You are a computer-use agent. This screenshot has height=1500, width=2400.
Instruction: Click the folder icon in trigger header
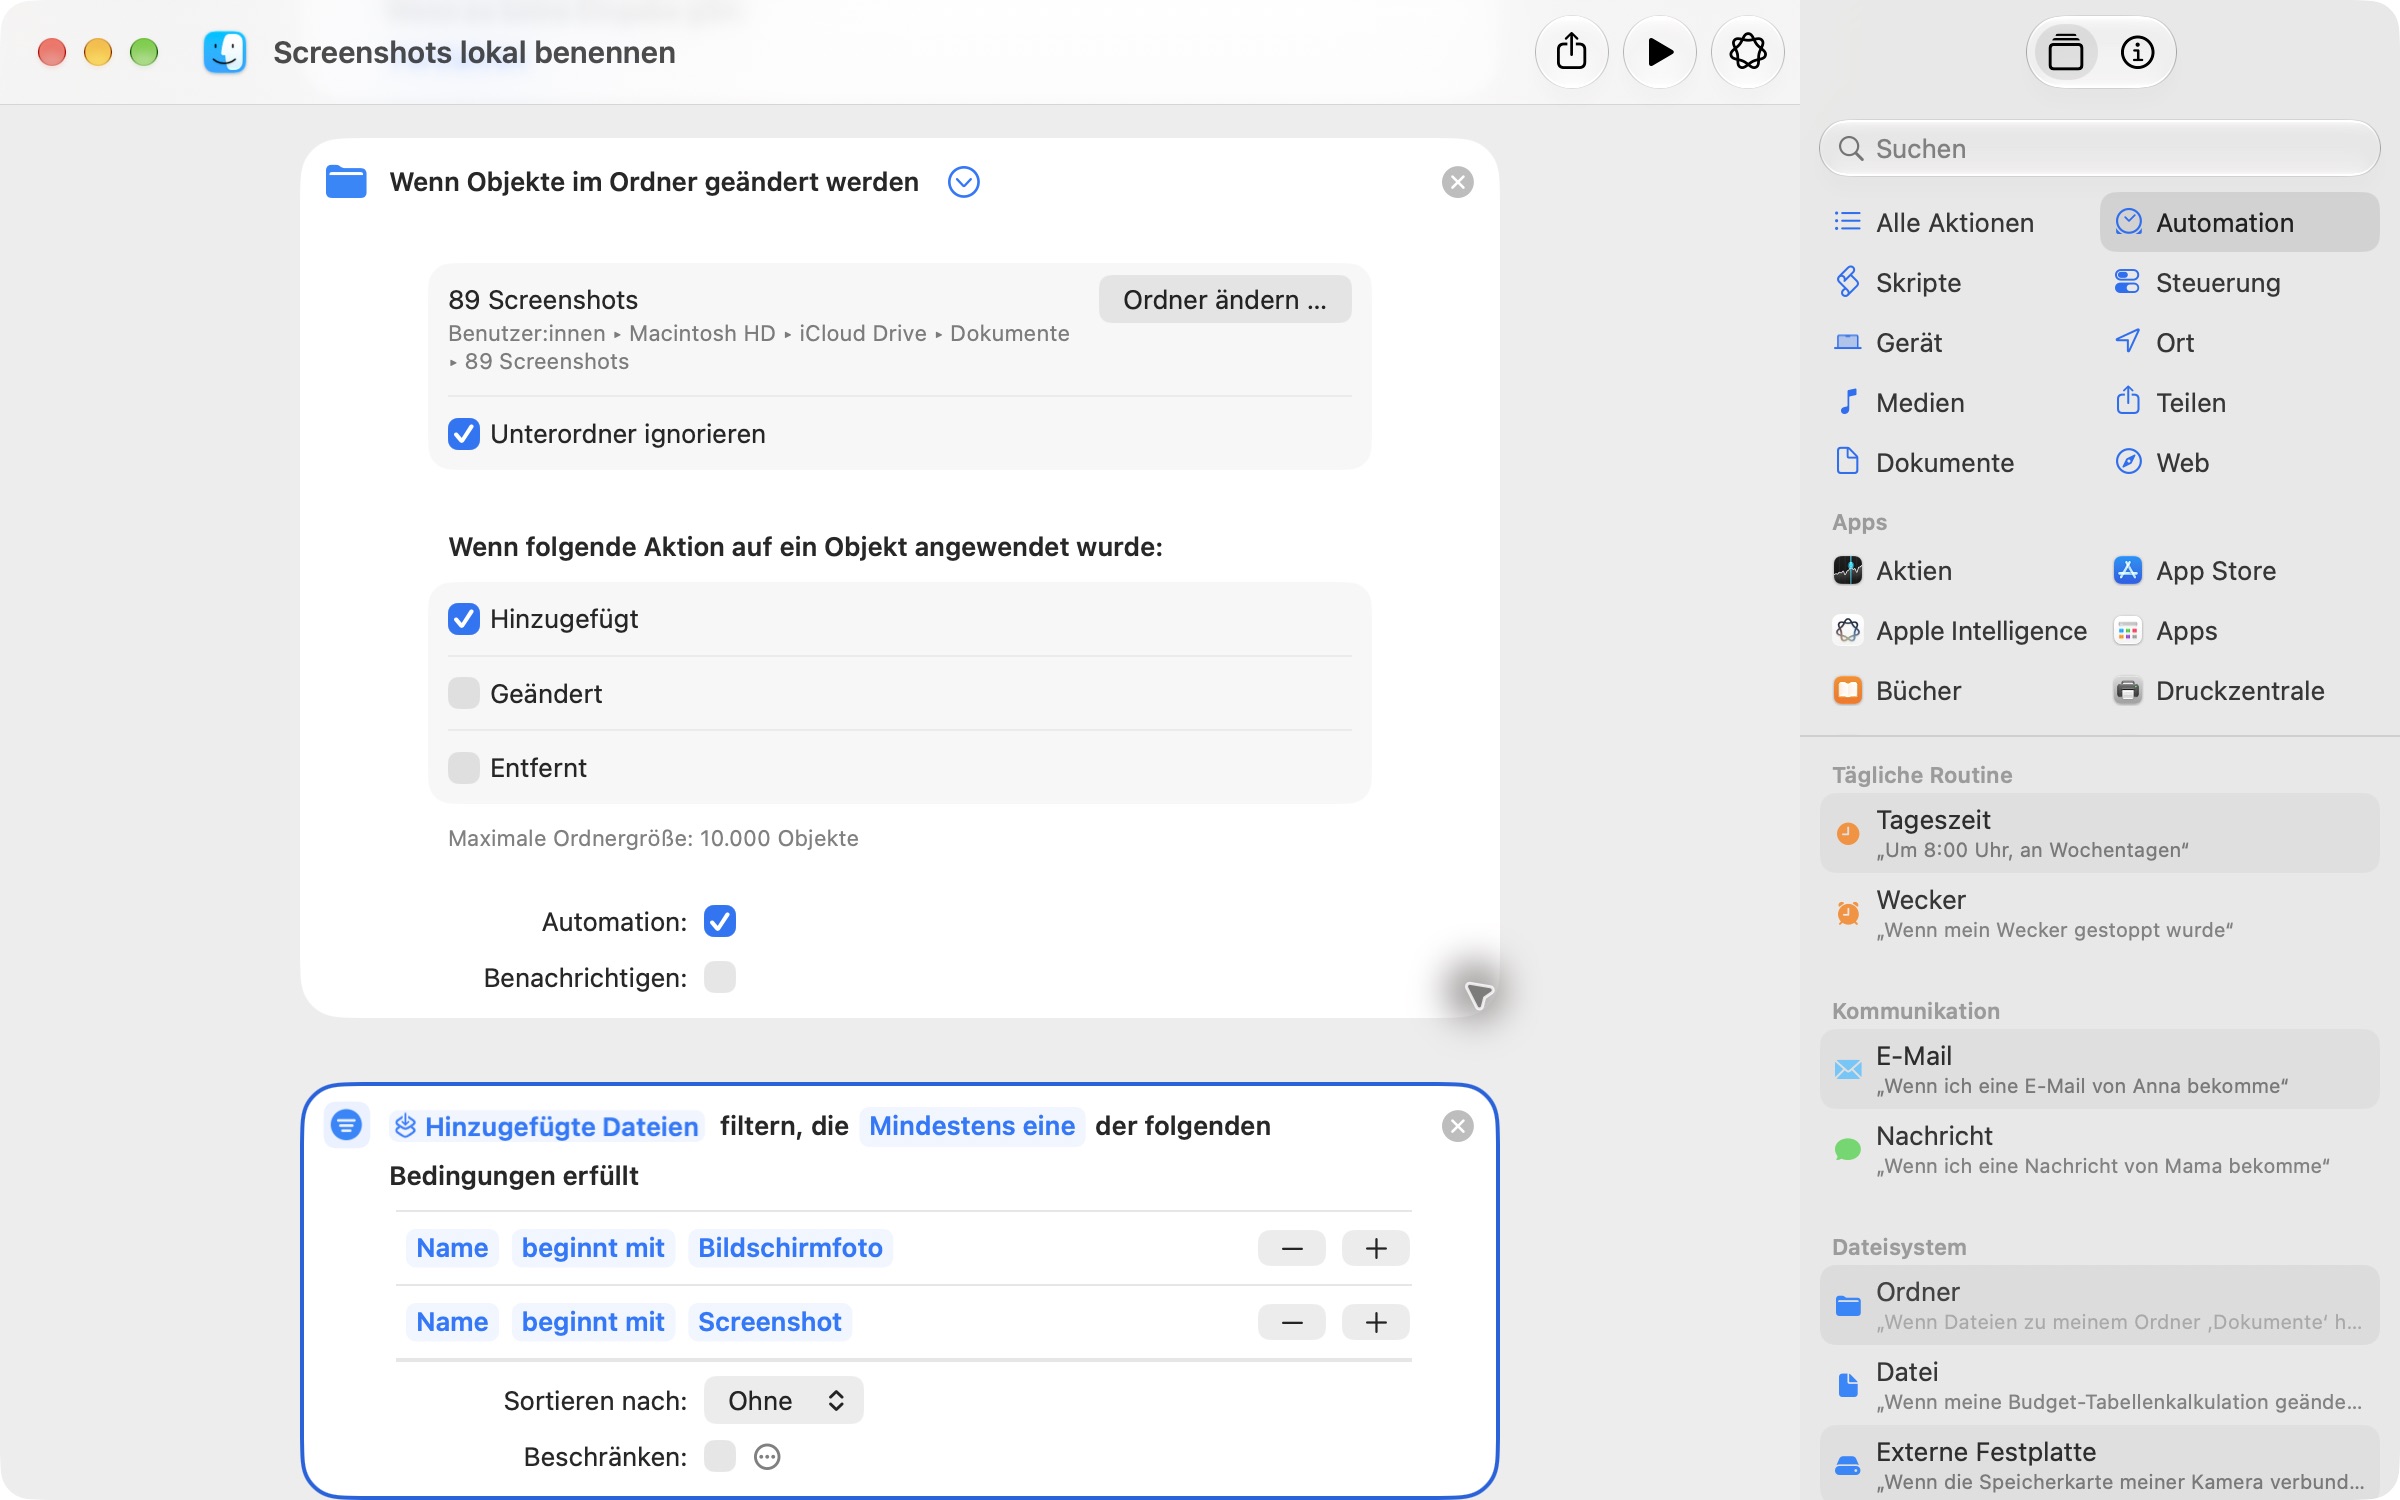pos(346,182)
